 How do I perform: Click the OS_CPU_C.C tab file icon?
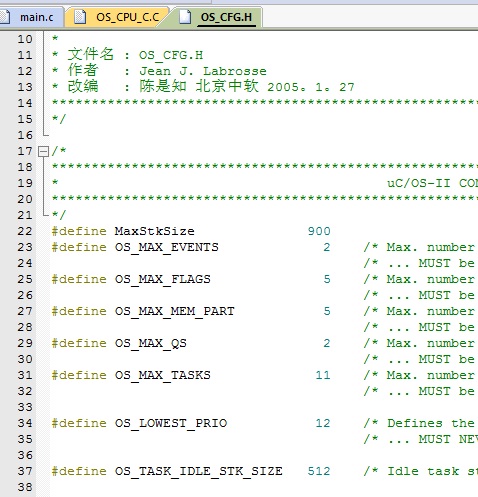coord(80,17)
